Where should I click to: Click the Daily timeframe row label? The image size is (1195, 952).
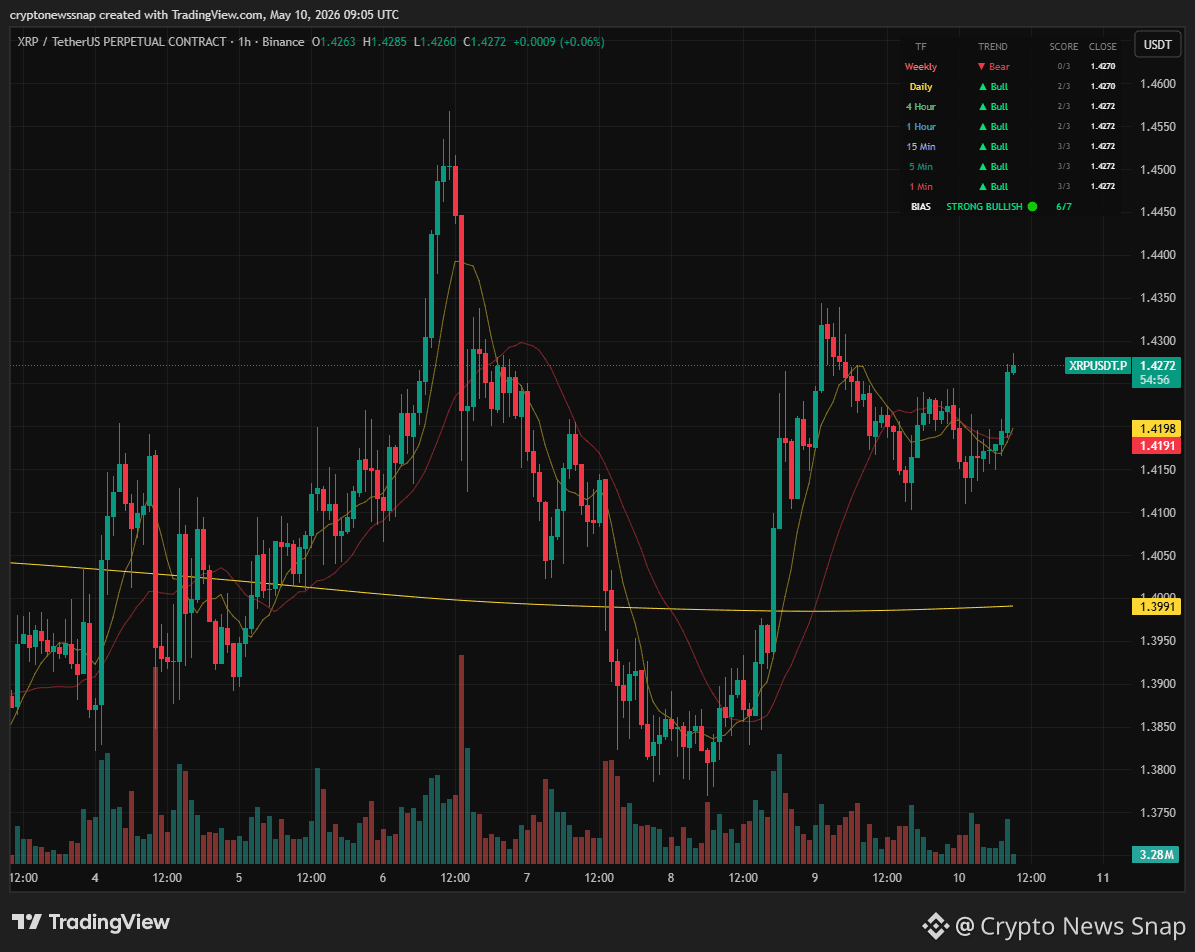coord(921,86)
